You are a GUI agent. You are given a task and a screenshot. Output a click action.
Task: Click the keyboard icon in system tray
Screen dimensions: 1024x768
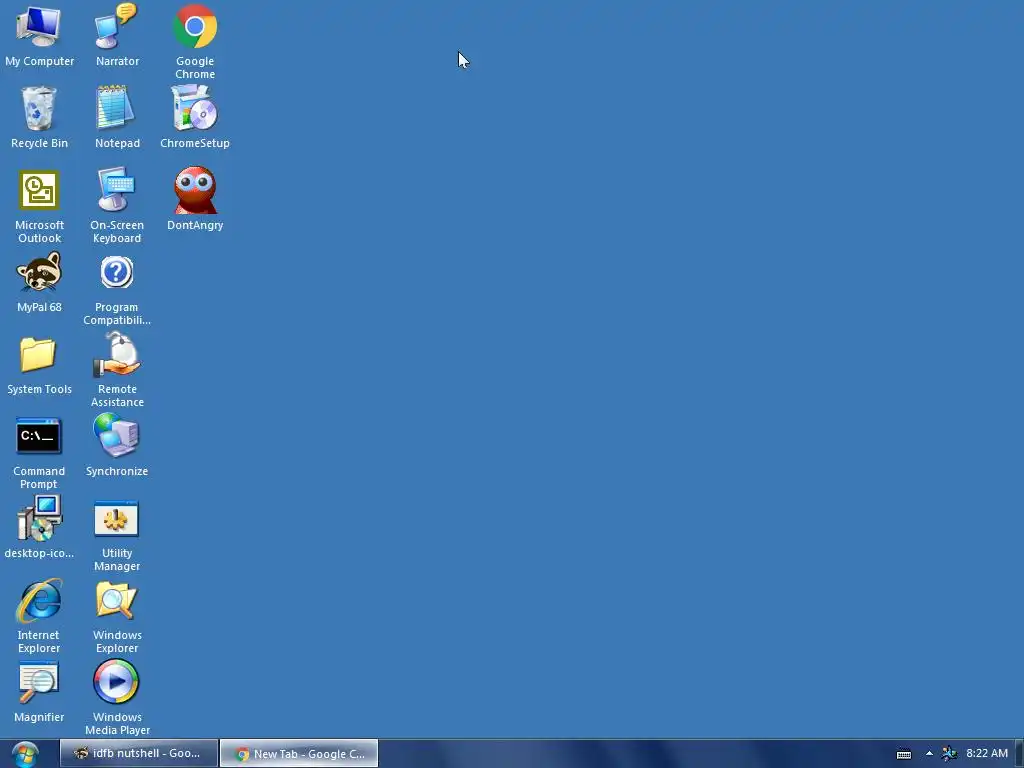pos(904,754)
